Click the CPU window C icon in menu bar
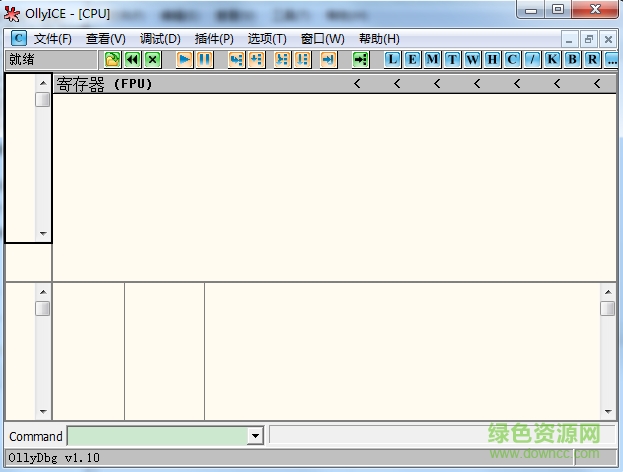The height and width of the screenshot is (472, 623). coord(19,39)
